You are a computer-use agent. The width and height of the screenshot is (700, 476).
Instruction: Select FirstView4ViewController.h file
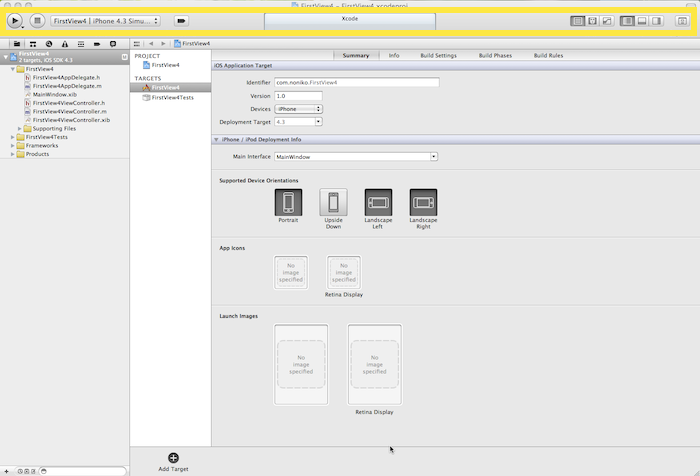point(69,103)
